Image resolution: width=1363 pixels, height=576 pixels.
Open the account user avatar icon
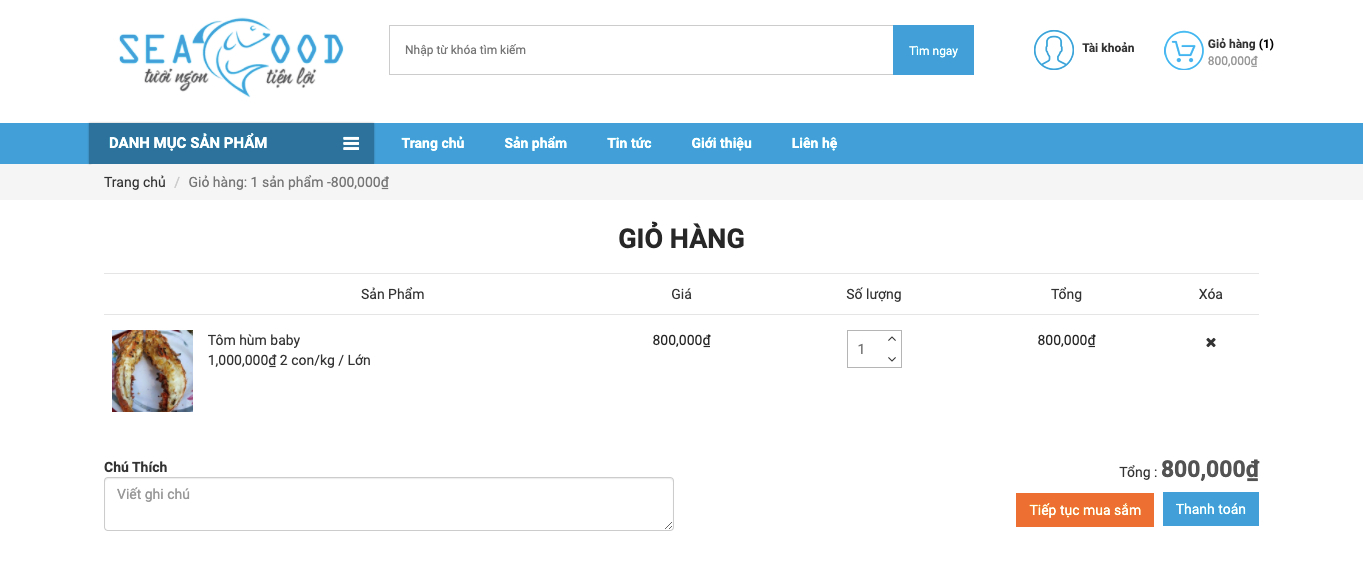pyautogui.click(x=1053, y=50)
